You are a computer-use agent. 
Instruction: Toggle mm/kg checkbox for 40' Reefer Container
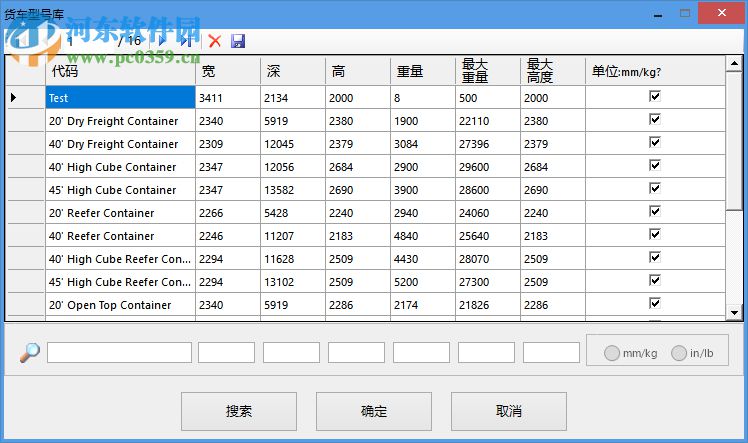pos(655,234)
